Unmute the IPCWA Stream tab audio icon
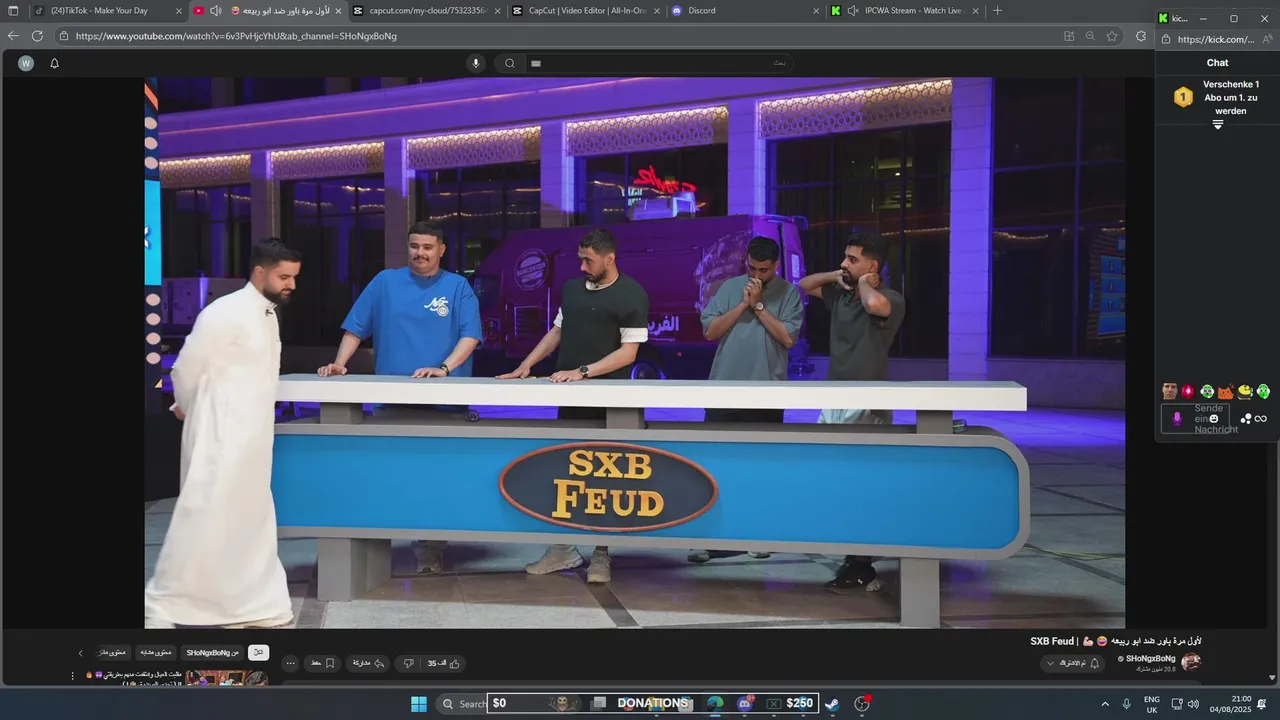This screenshot has height=720, width=1280. pyautogui.click(x=853, y=11)
